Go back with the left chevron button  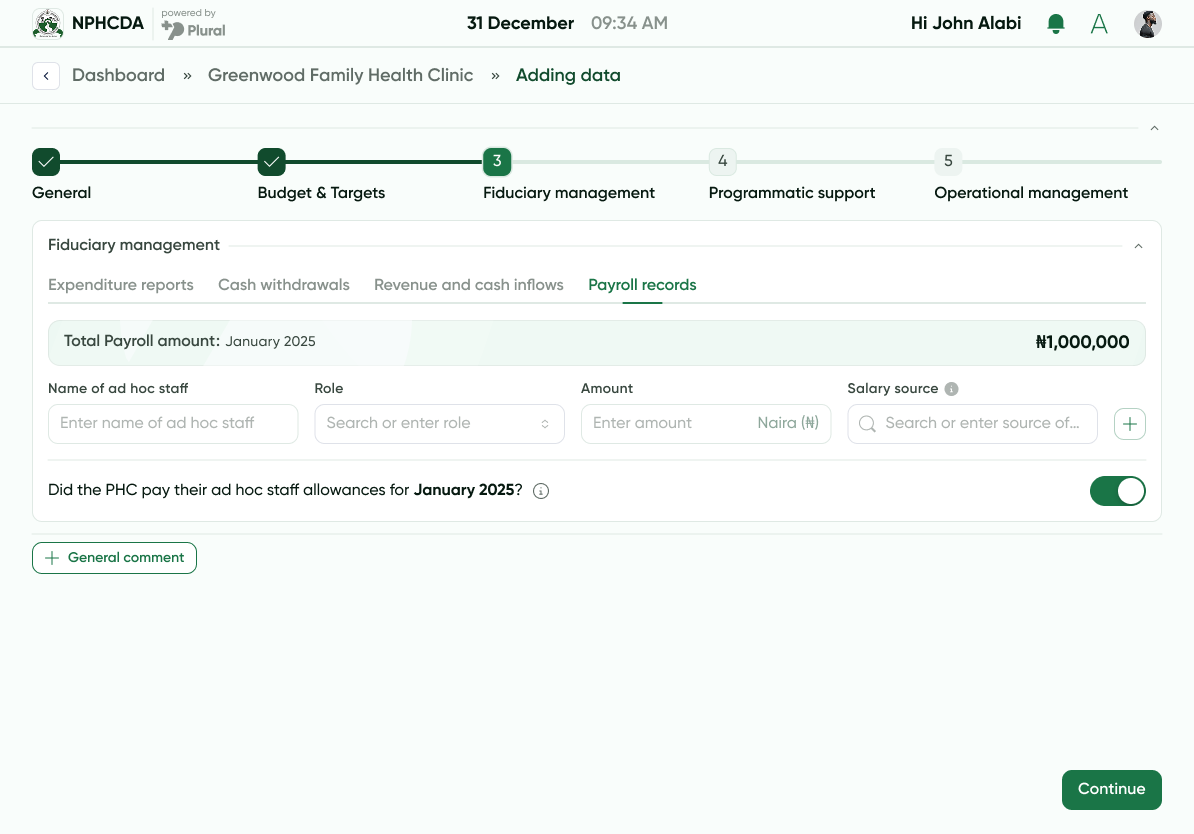tap(46, 75)
